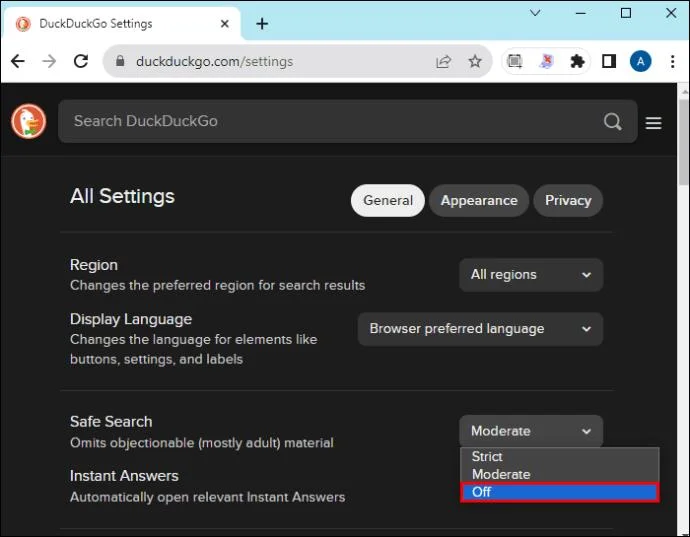Open the All regions dropdown
The image size is (690, 537).
[x=531, y=275]
